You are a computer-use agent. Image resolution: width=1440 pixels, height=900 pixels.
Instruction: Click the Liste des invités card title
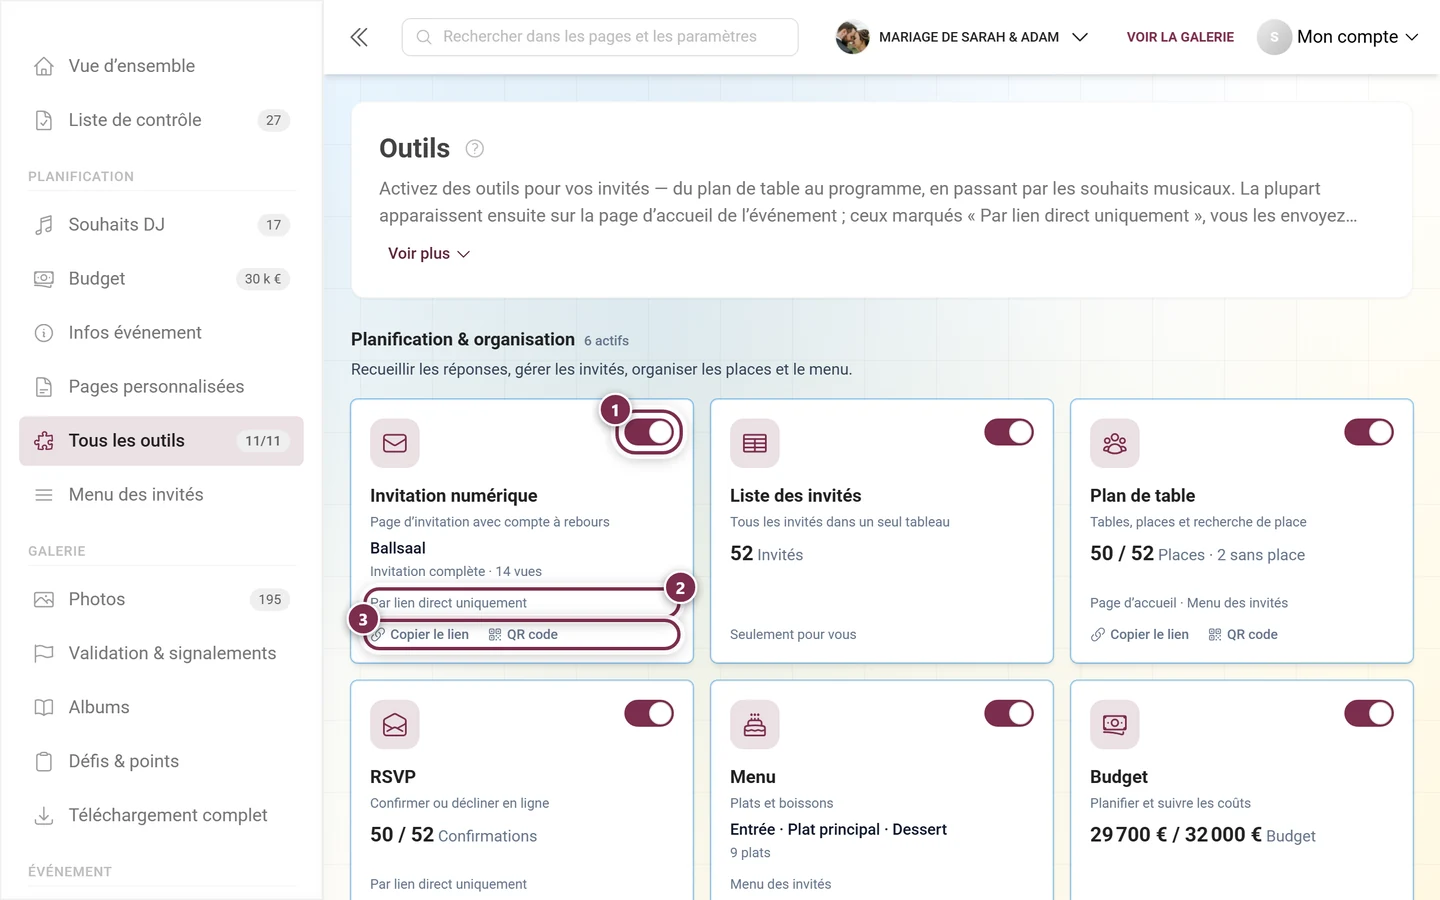pos(796,496)
